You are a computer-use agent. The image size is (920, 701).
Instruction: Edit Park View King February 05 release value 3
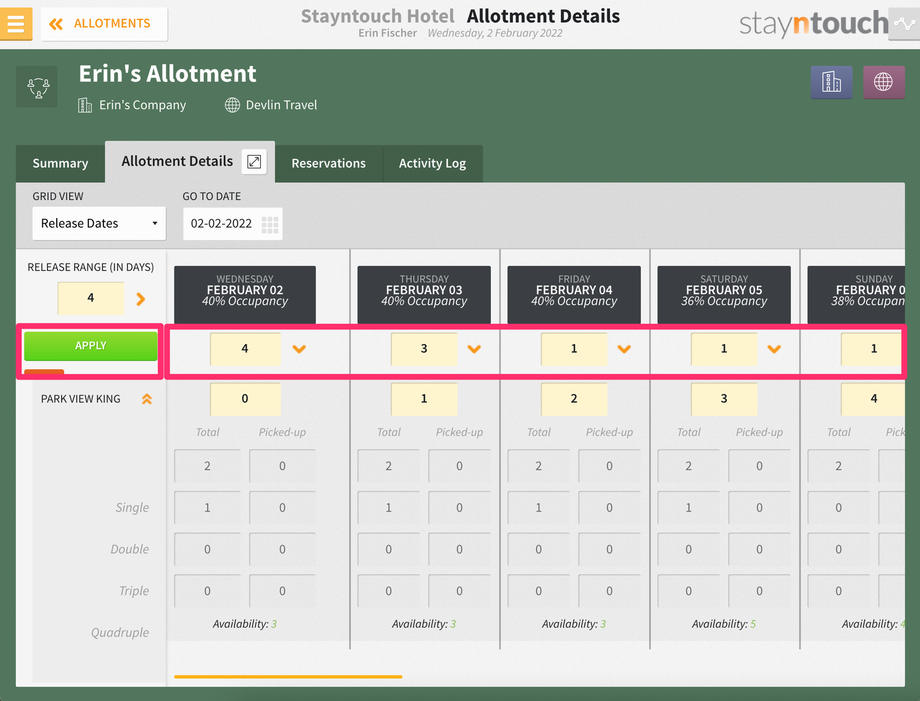tap(724, 399)
